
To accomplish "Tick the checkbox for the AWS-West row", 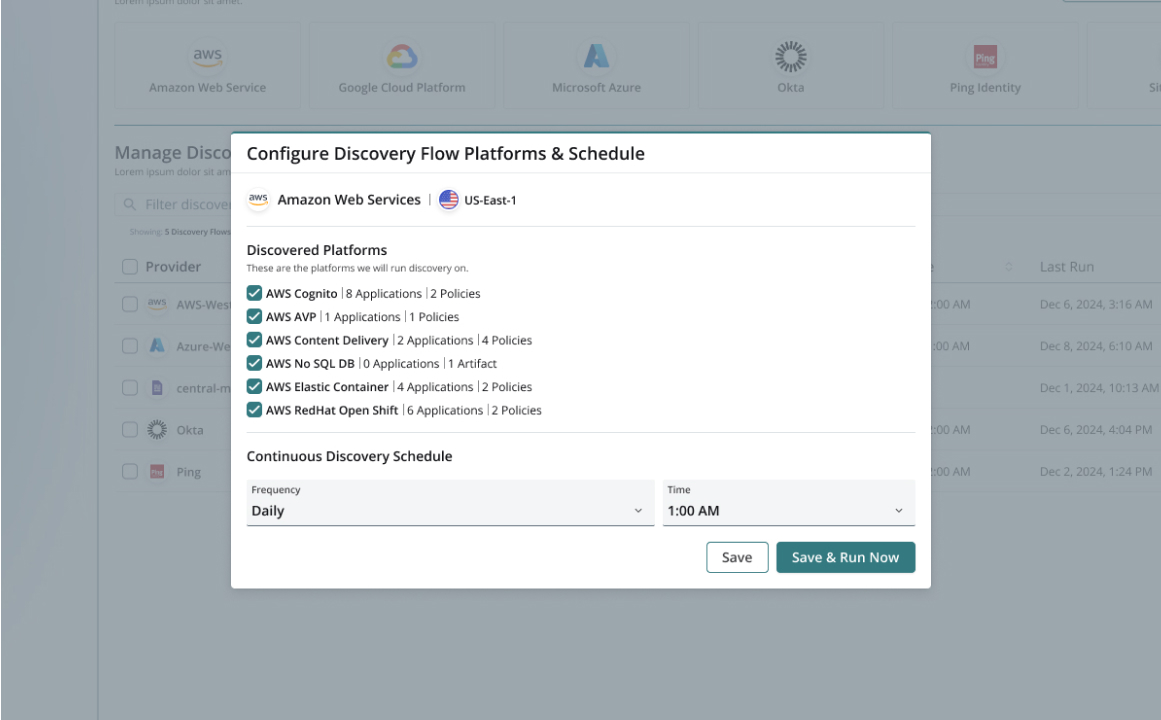I will (130, 304).
